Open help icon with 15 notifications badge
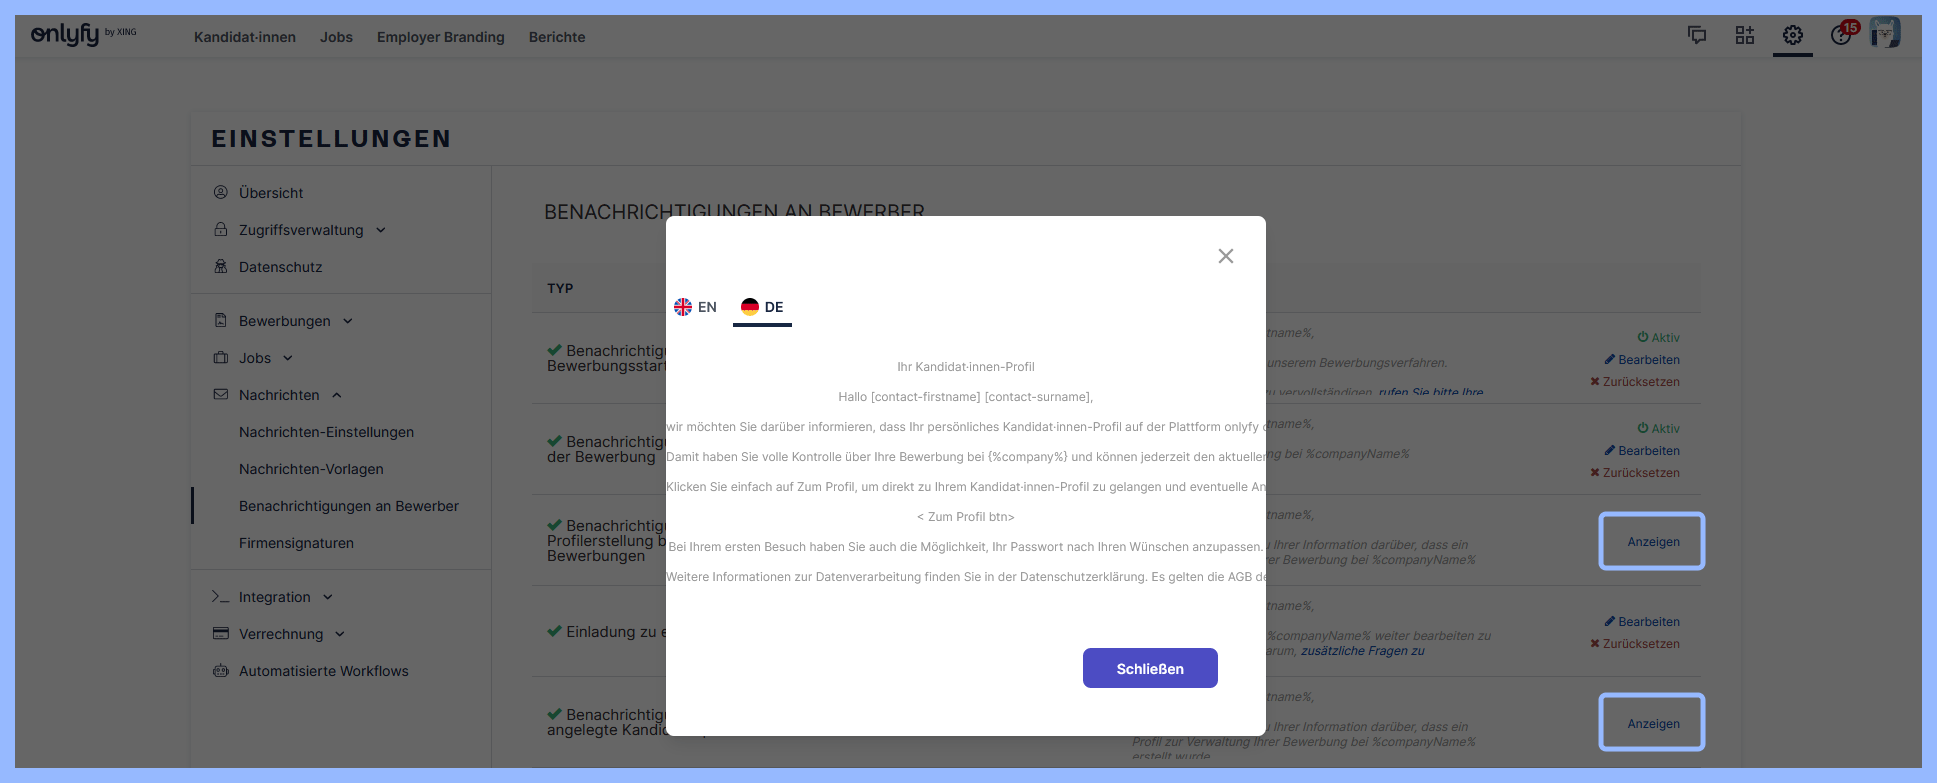The width and height of the screenshot is (1937, 783). (1841, 35)
